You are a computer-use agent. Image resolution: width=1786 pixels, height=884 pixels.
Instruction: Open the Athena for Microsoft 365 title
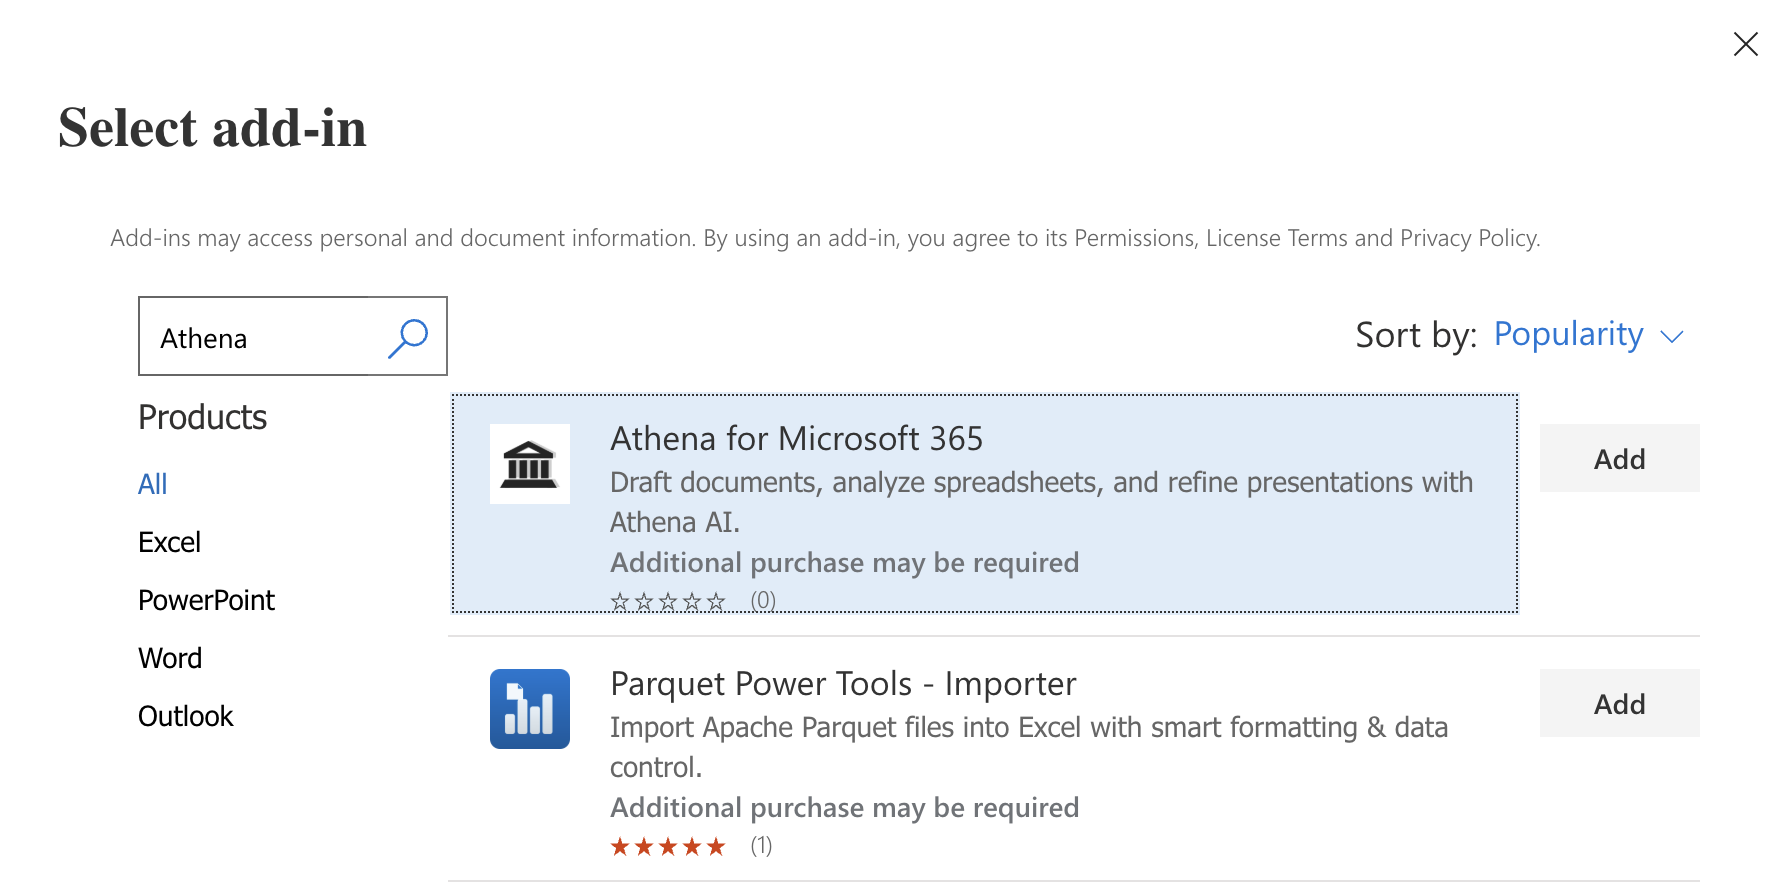click(797, 438)
